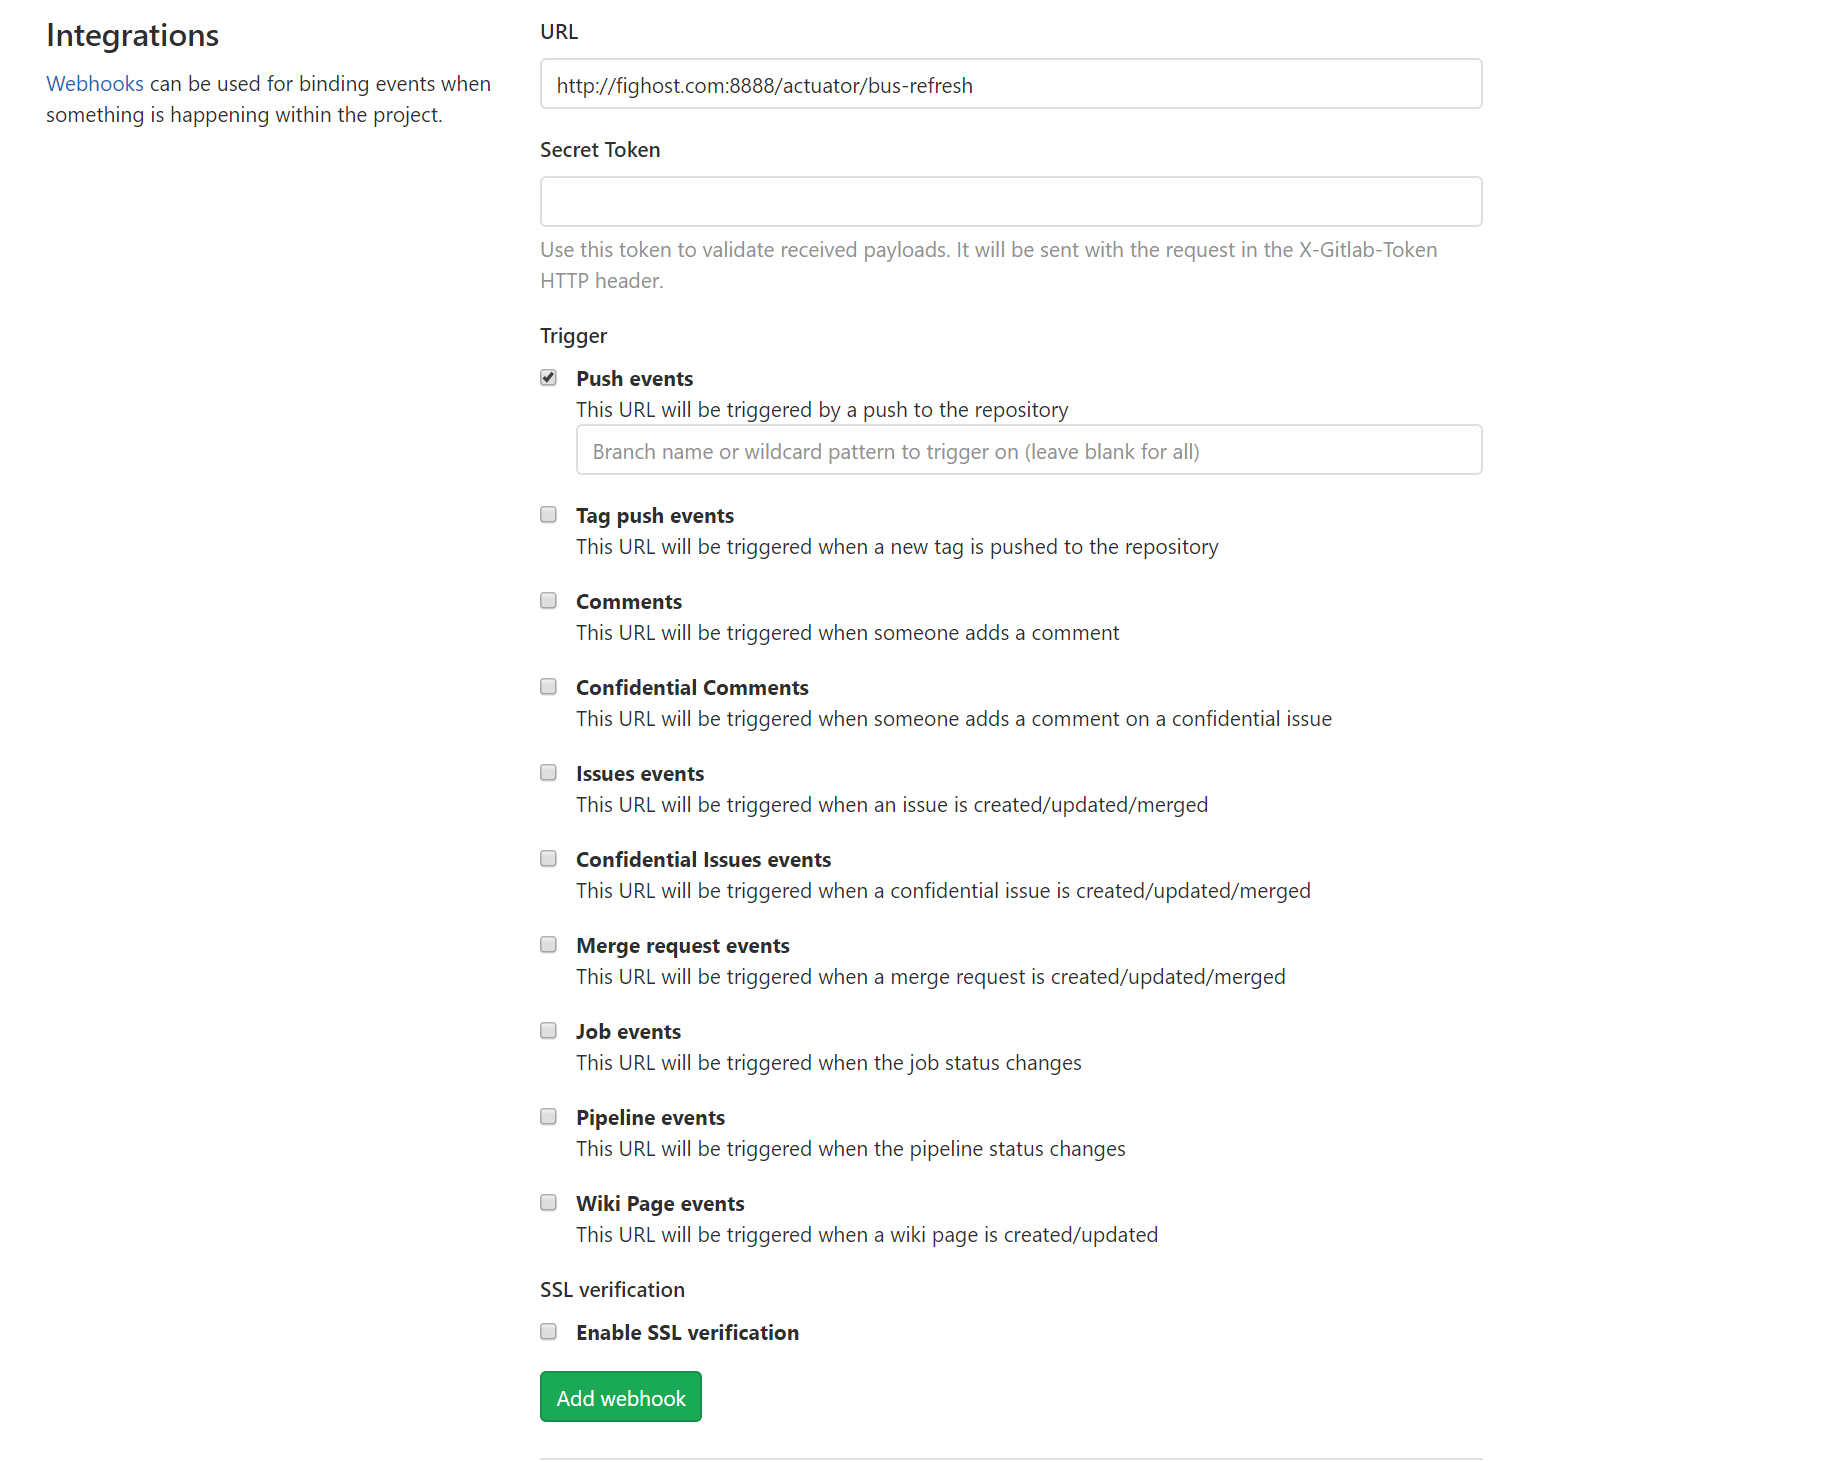Image resolution: width=1832 pixels, height=1462 pixels.
Task: Click the Pipeline events label
Action: click(x=650, y=1118)
